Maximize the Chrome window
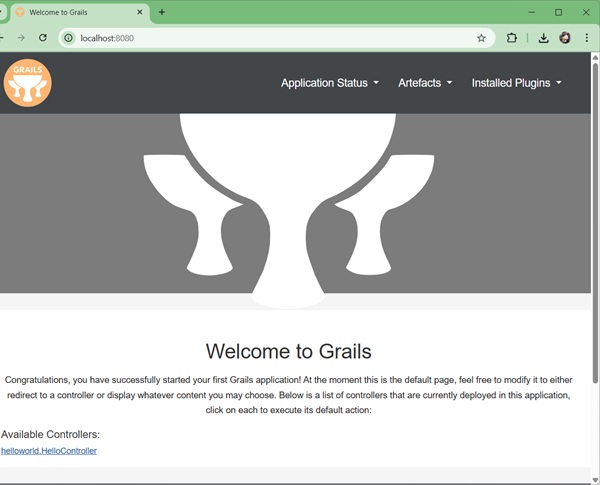This screenshot has width=600, height=485. pos(558,12)
